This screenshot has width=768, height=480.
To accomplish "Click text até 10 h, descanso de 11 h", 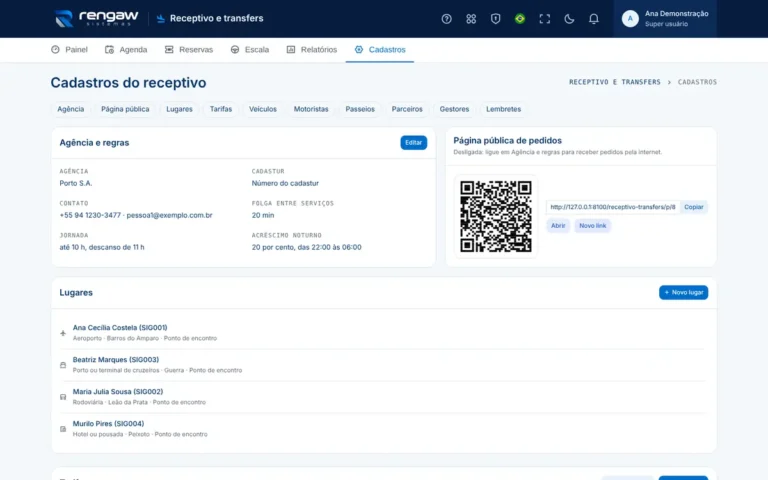I will point(102,247).
